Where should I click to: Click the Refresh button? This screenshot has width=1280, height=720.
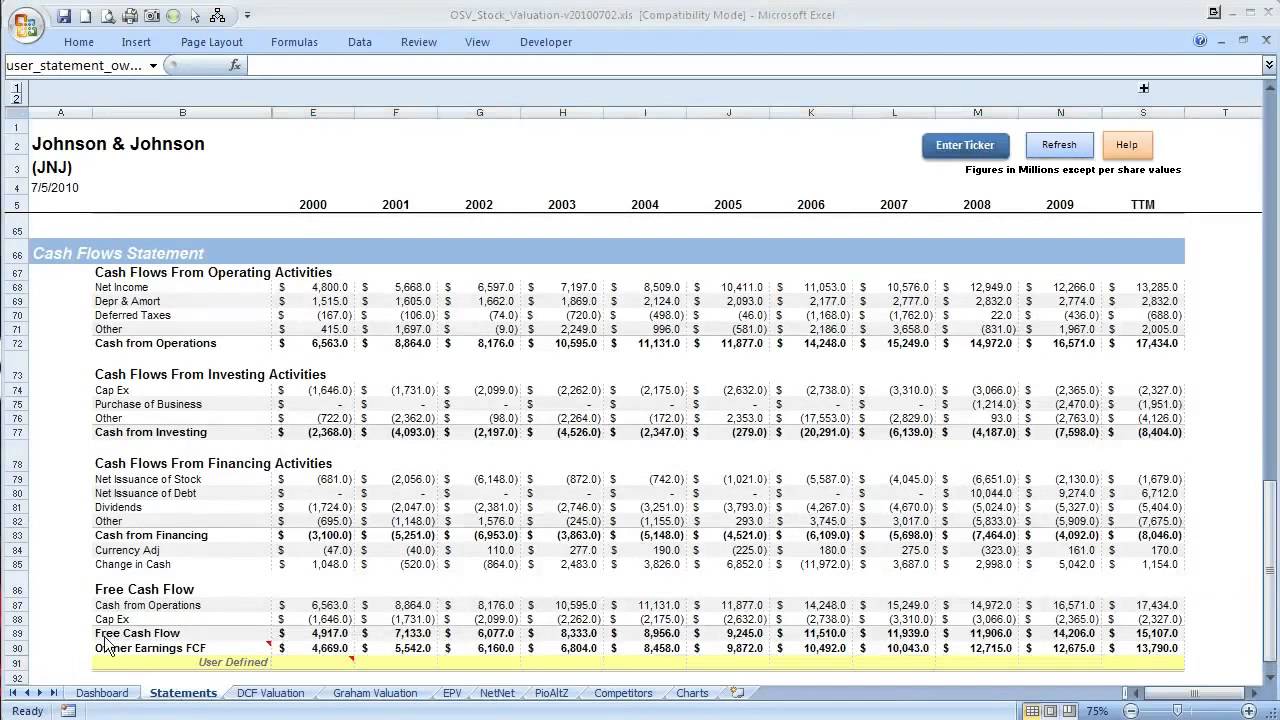click(1059, 145)
